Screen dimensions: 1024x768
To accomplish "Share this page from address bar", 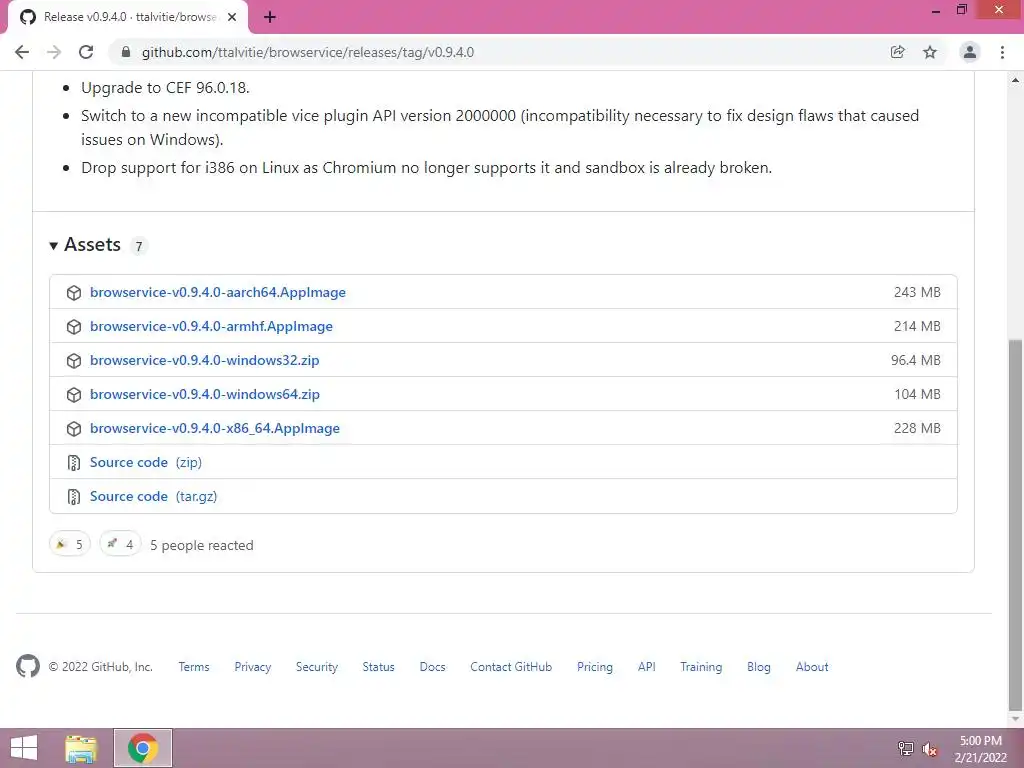I will (x=898, y=52).
